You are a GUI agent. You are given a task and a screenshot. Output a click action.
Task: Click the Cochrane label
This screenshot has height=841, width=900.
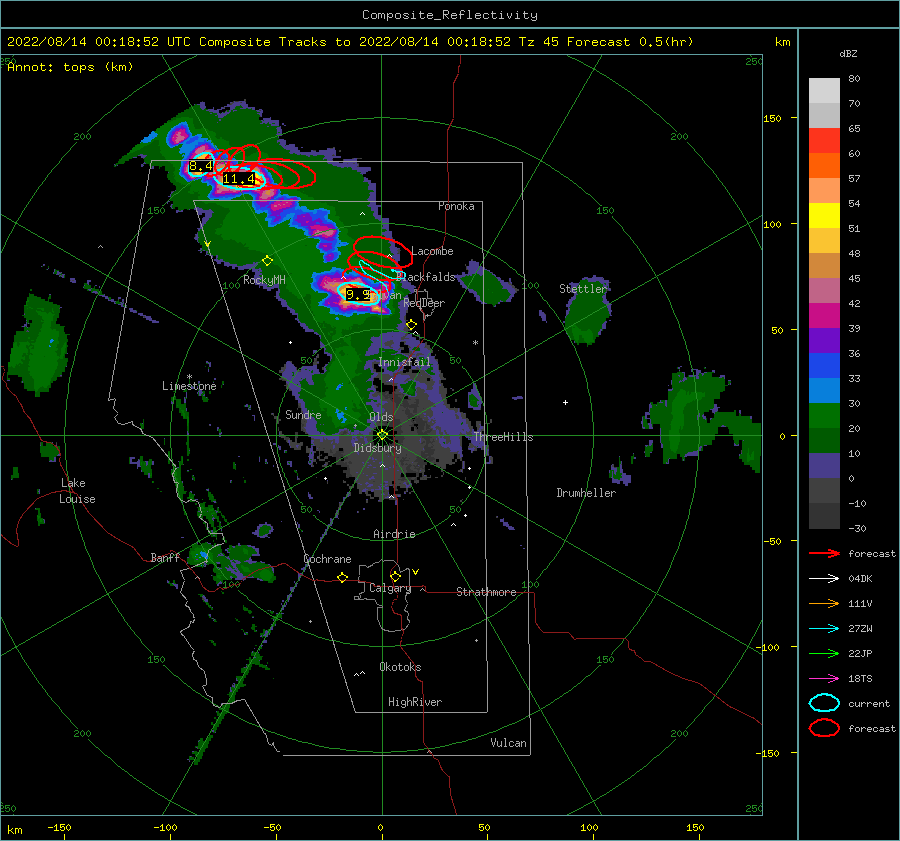pyautogui.click(x=327, y=559)
